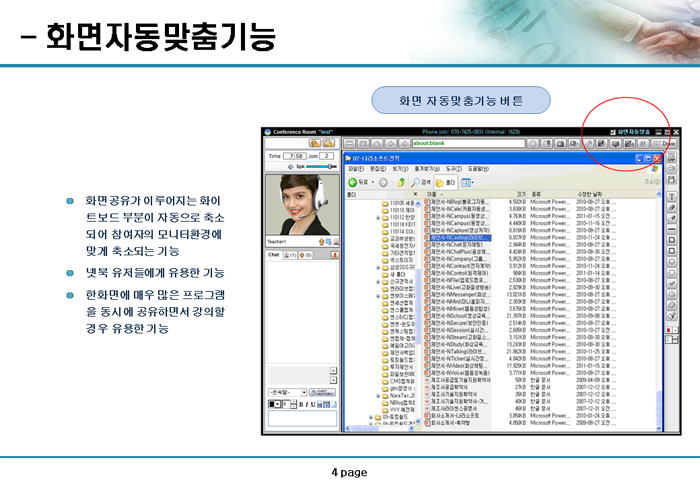Click the Explorer up-folder icon

401,182
